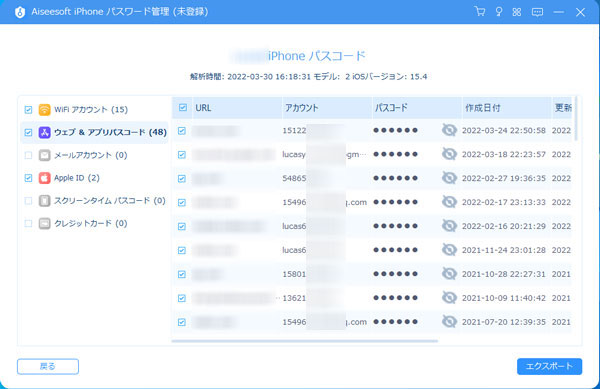Uncheck the row created 2021-11-24 23:01:28
600x389 pixels.
tap(182, 250)
